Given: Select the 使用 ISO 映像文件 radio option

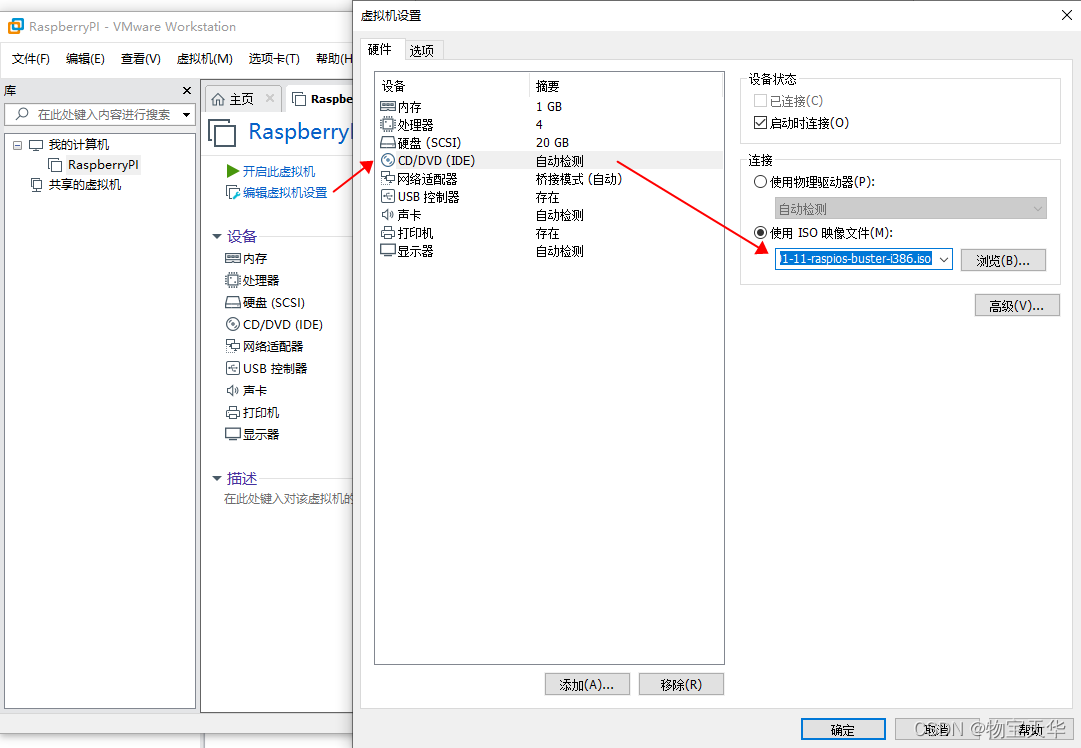Looking at the screenshot, I should tap(761, 232).
